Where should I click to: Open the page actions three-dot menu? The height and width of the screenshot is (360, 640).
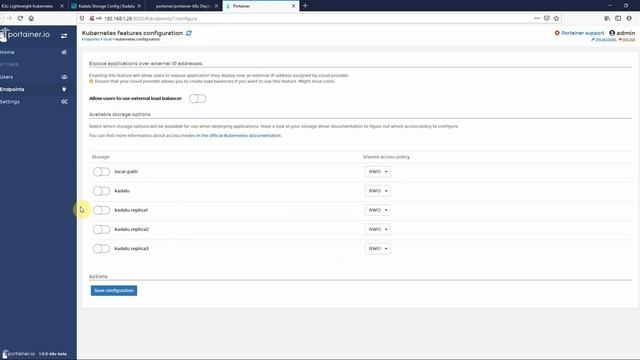tap(537, 18)
